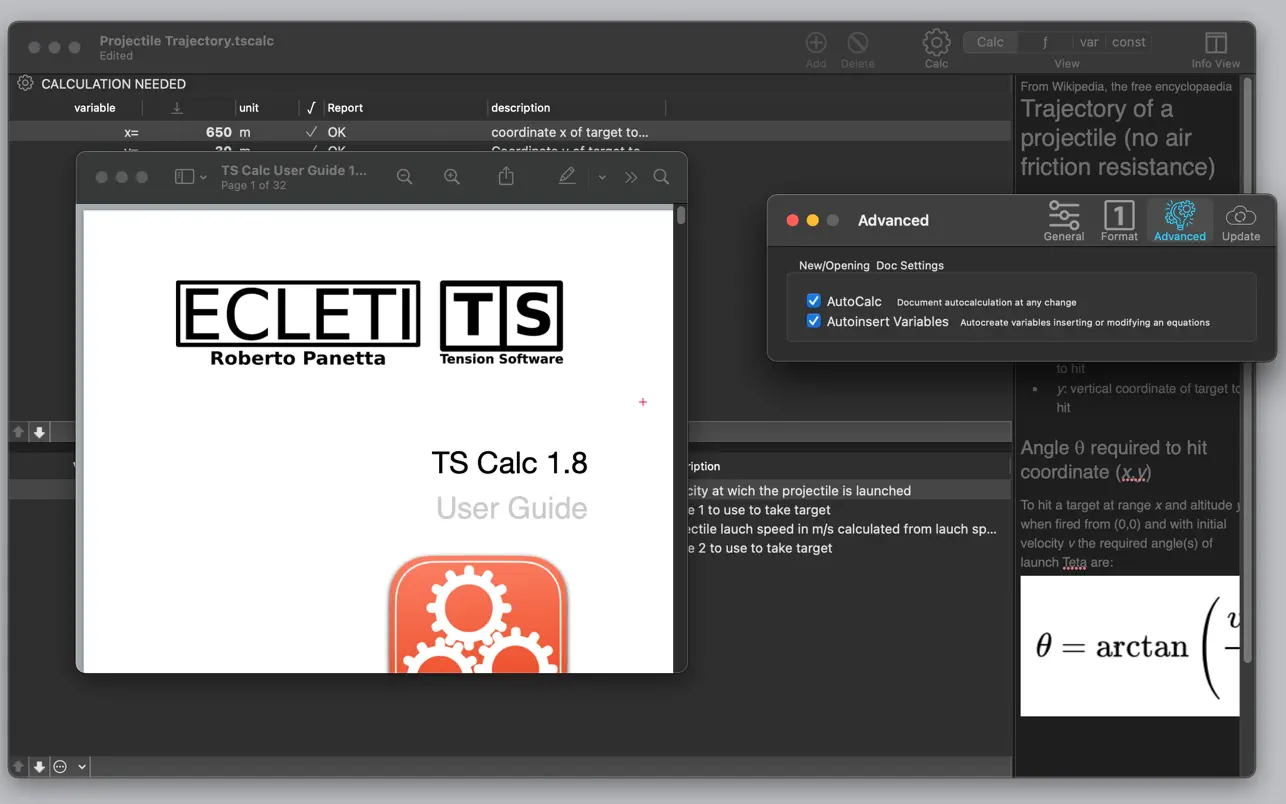Open search in the User Guide window

tap(661, 176)
